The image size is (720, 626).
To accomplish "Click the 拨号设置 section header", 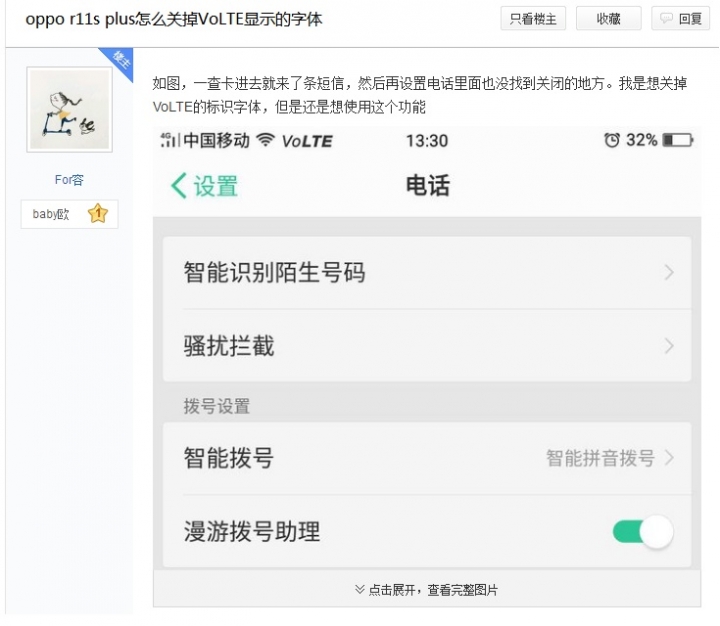I will [217, 406].
